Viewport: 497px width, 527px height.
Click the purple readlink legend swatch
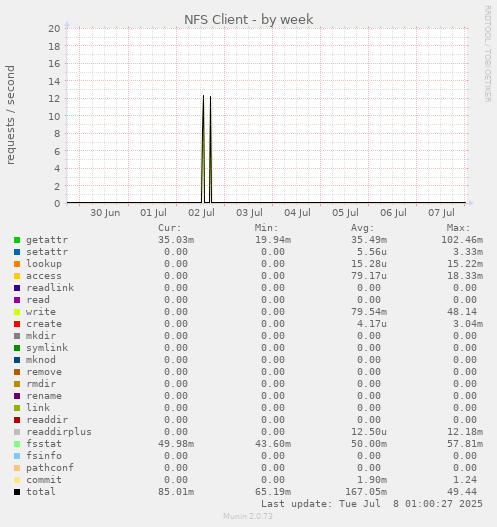[17, 288]
